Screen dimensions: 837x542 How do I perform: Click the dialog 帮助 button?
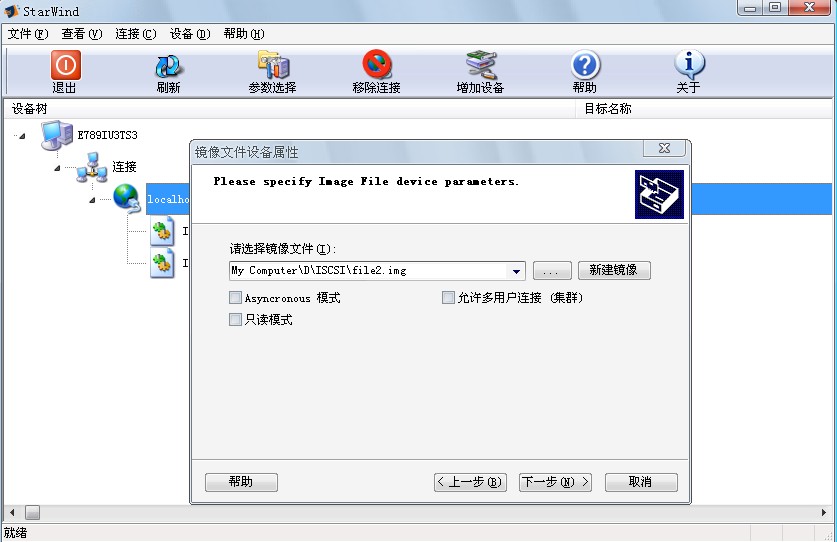click(x=241, y=482)
